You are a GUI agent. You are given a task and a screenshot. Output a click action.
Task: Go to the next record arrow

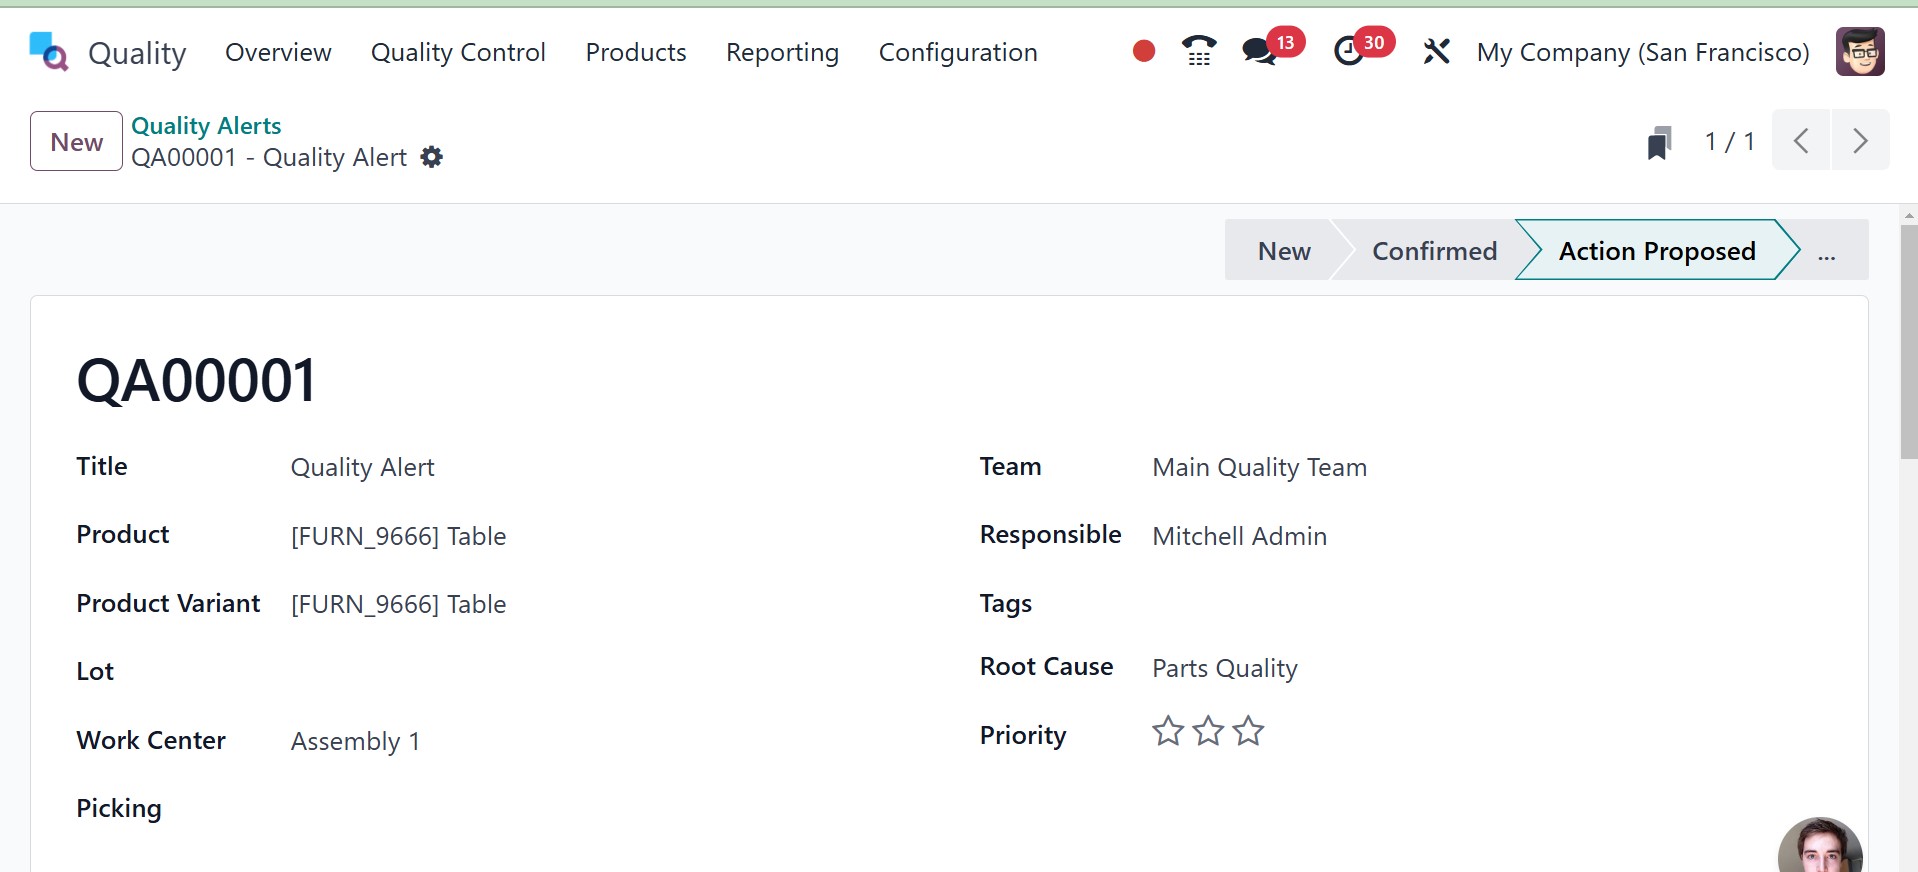point(1859,141)
